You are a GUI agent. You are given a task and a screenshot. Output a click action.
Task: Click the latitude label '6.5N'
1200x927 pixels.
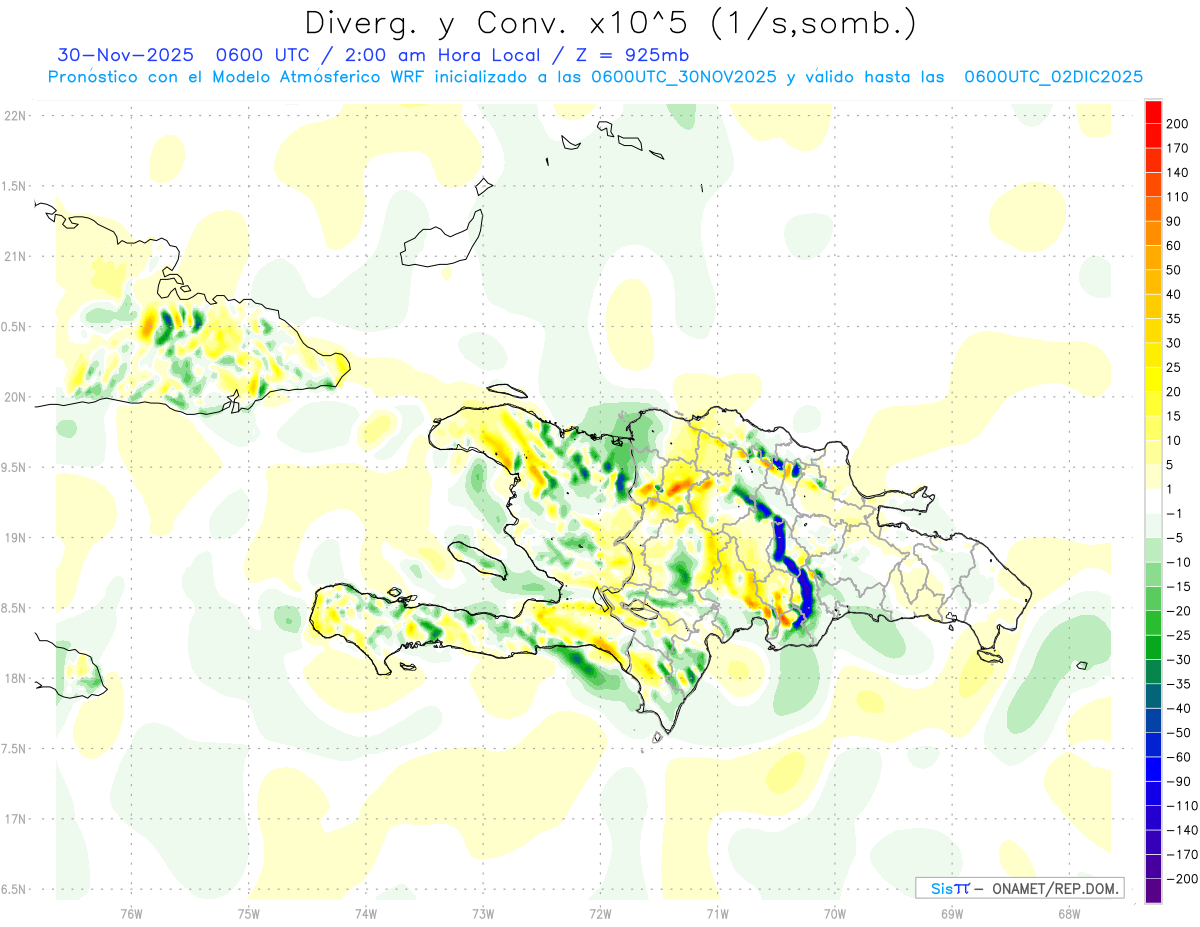pyautogui.click(x=13, y=889)
